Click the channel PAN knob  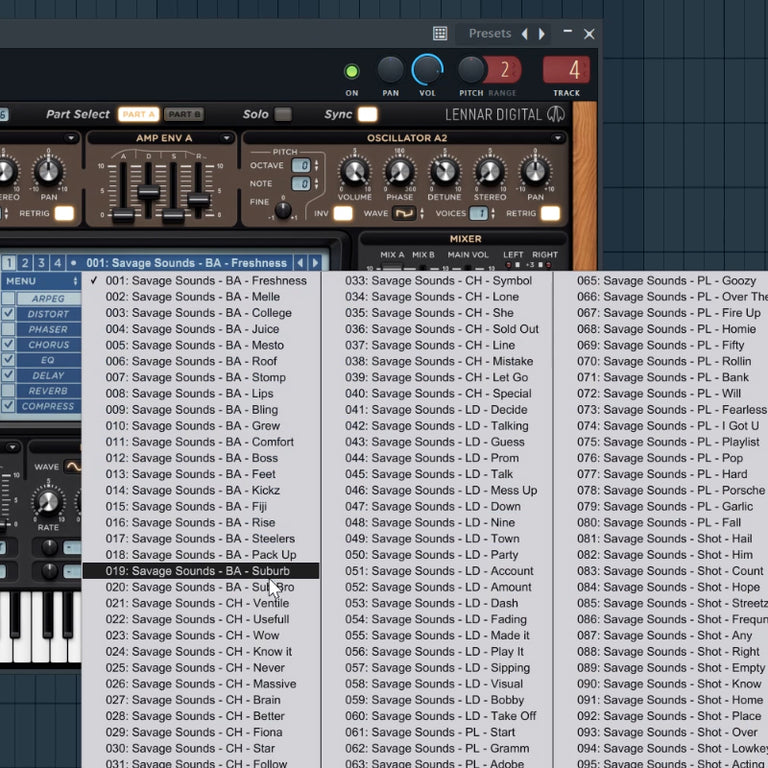click(x=390, y=70)
